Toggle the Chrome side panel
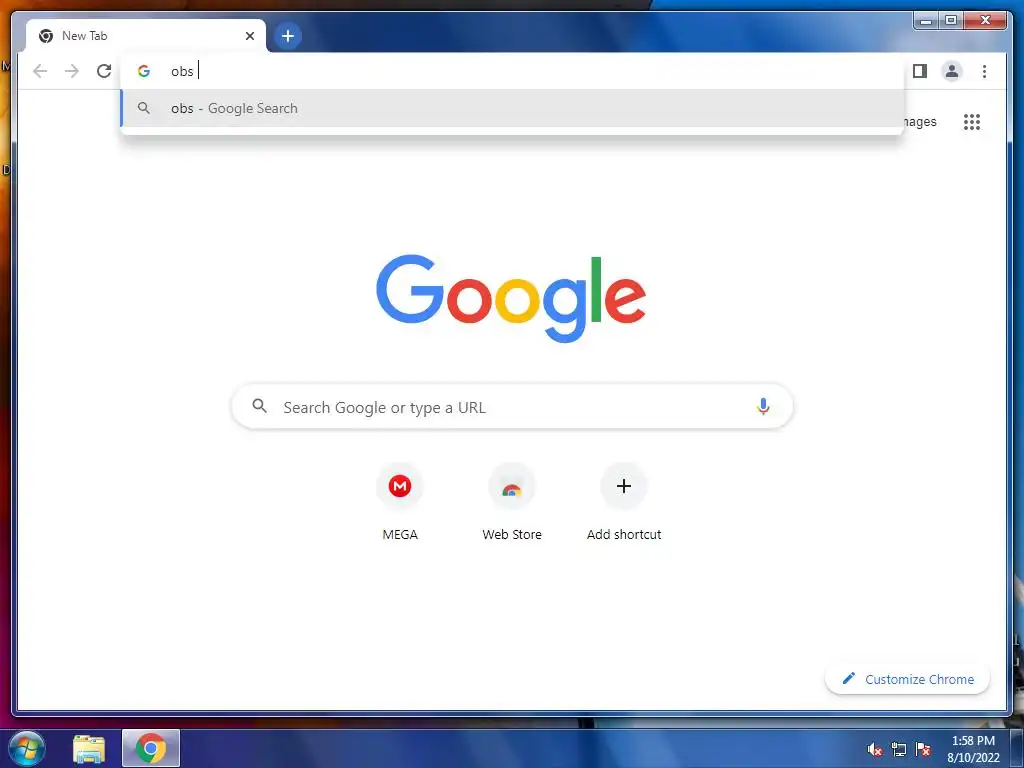1024x768 pixels. click(x=920, y=71)
